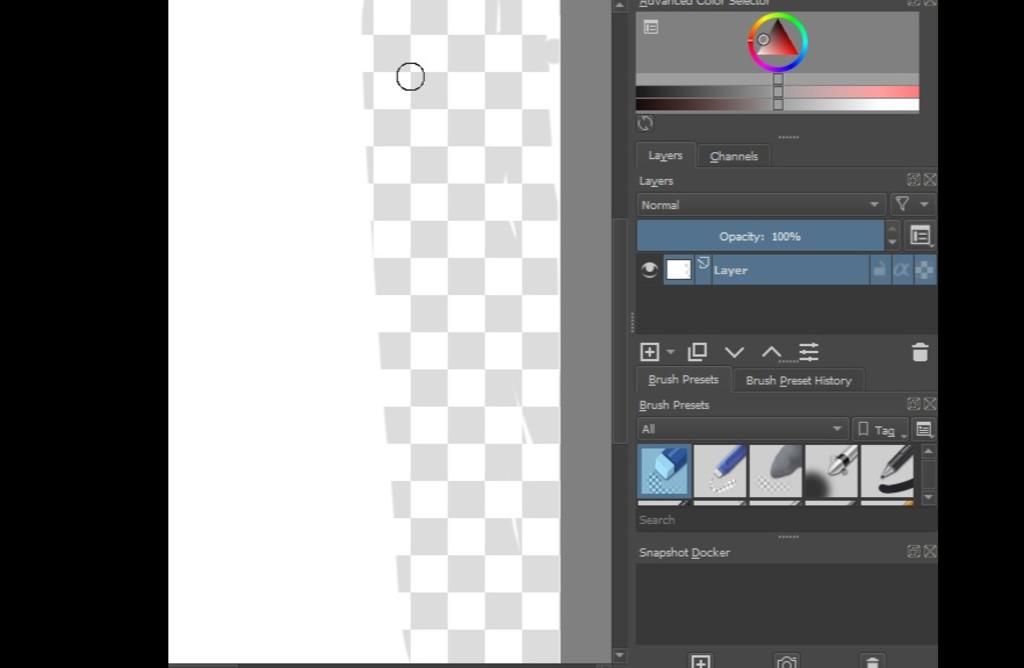Float the Brush Presets docker
The height and width of the screenshot is (668, 1024).
coord(914,404)
